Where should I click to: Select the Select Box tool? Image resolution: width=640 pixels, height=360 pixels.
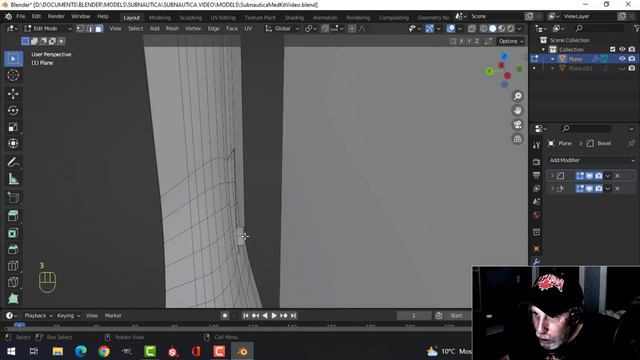click(x=13, y=59)
